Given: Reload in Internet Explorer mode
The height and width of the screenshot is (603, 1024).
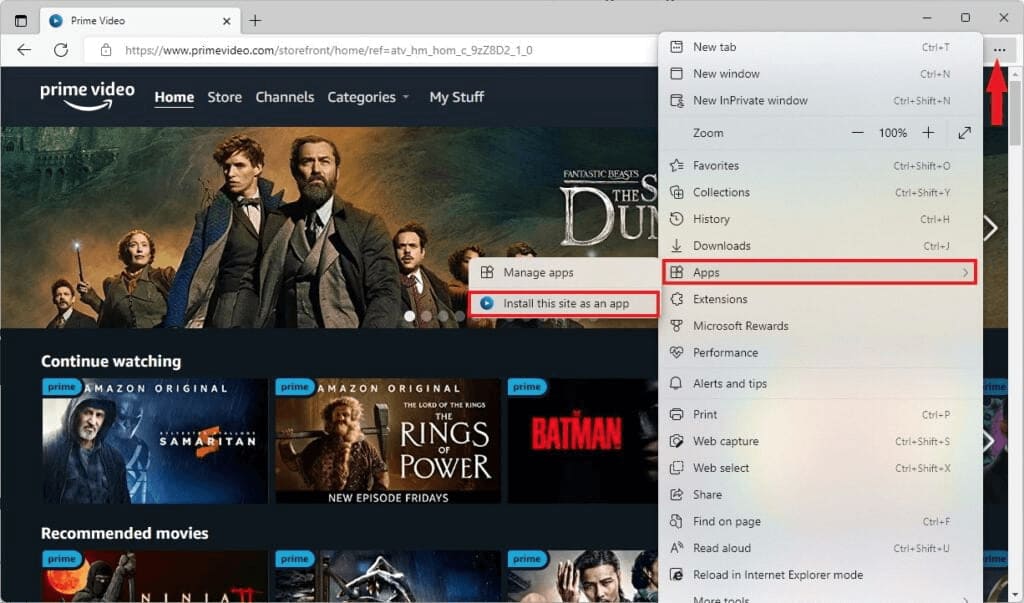Looking at the screenshot, I should pyautogui.click(x=820, y=576).
